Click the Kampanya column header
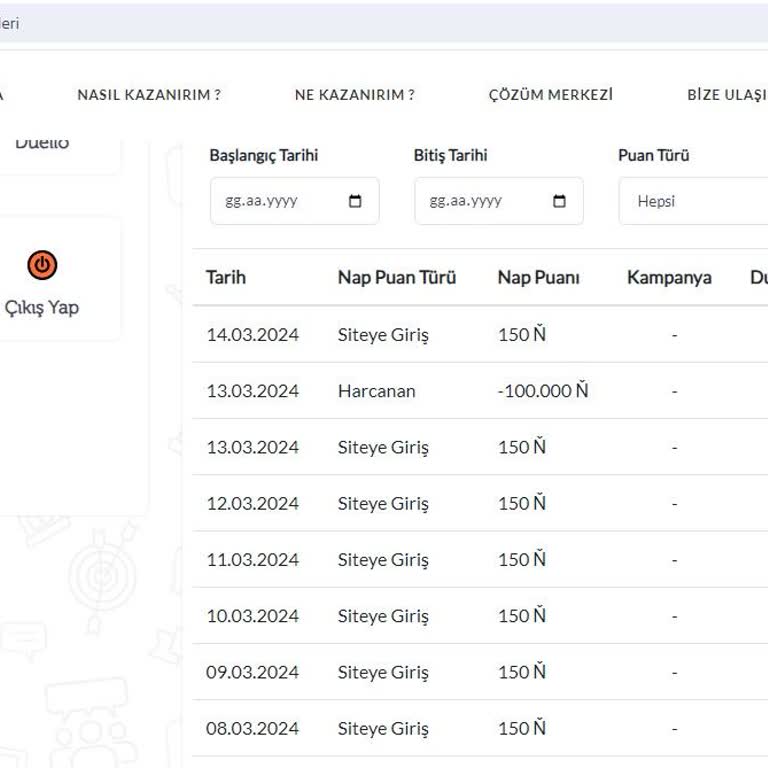This screenshot has width=768, height=768. tap(669, 277)
